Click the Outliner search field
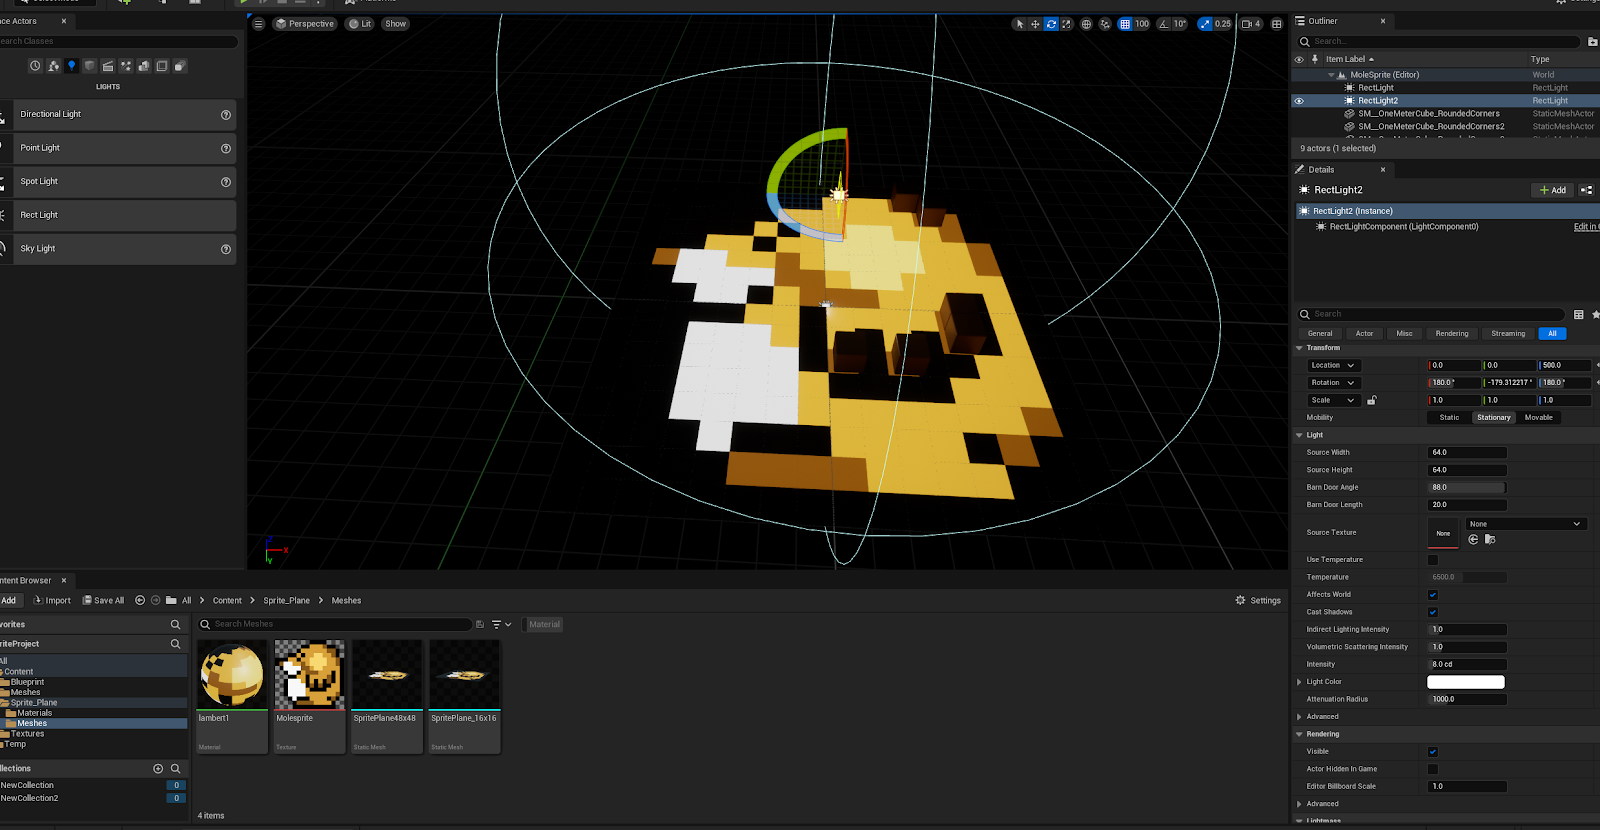Viewport: 1600px width, 830px height. (x=1439, y=41)
